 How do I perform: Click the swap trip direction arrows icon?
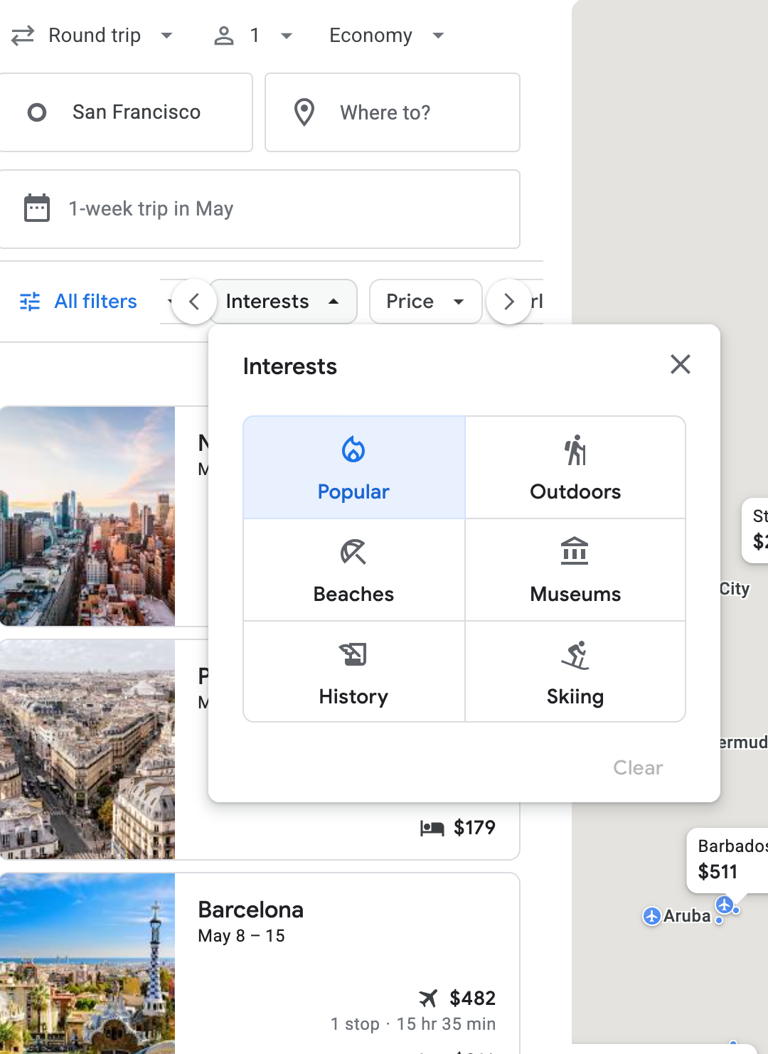pyautogui.click(x=22, y=35)
